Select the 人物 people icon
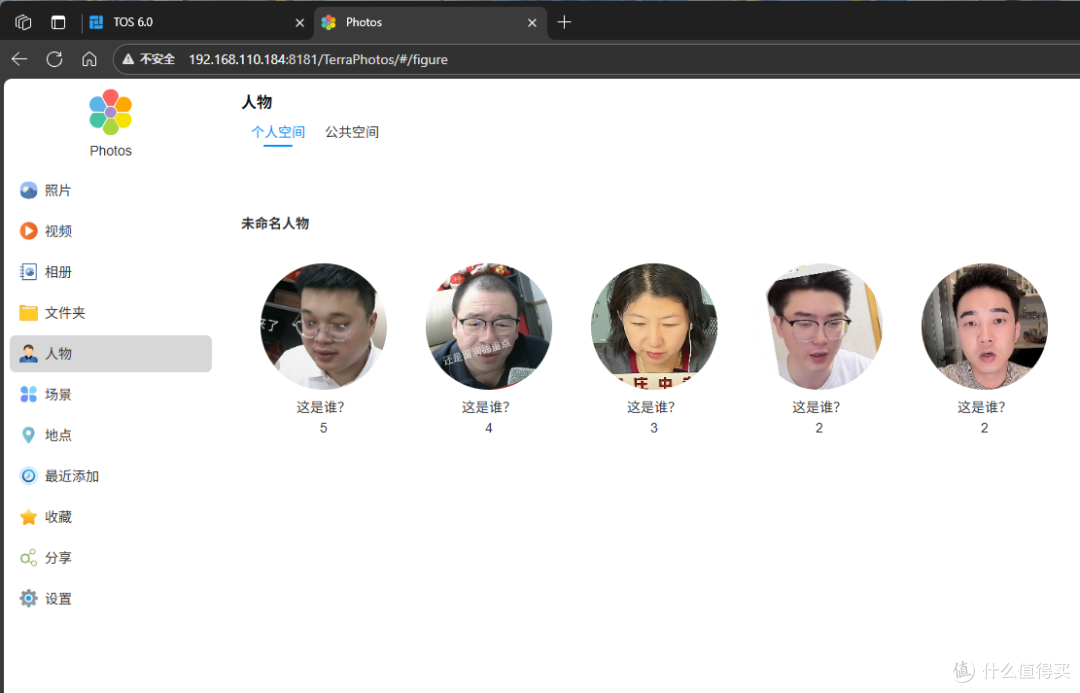 click(28, 353)
